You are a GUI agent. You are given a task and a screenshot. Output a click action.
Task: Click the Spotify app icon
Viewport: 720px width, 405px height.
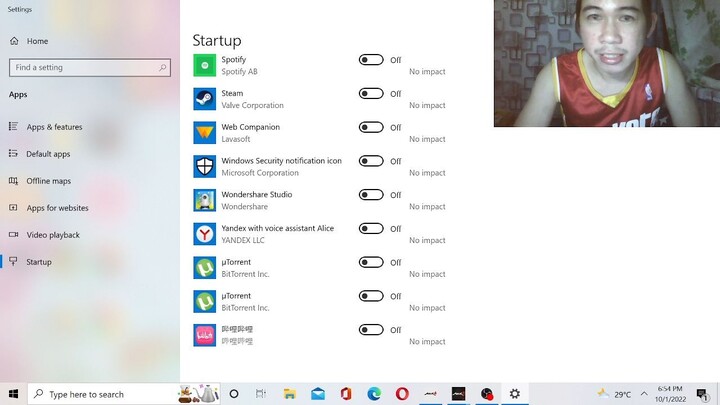[204, 65]
